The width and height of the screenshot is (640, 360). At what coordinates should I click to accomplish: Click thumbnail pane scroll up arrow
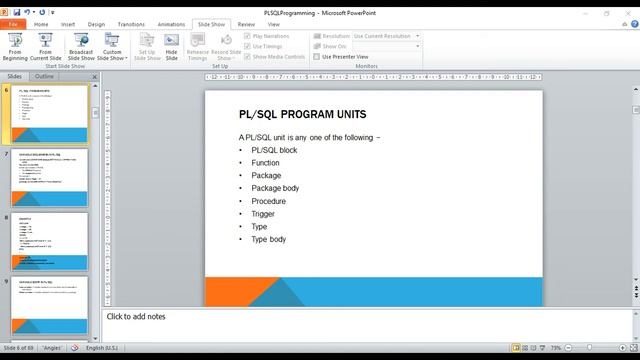(x=95, y=86)
